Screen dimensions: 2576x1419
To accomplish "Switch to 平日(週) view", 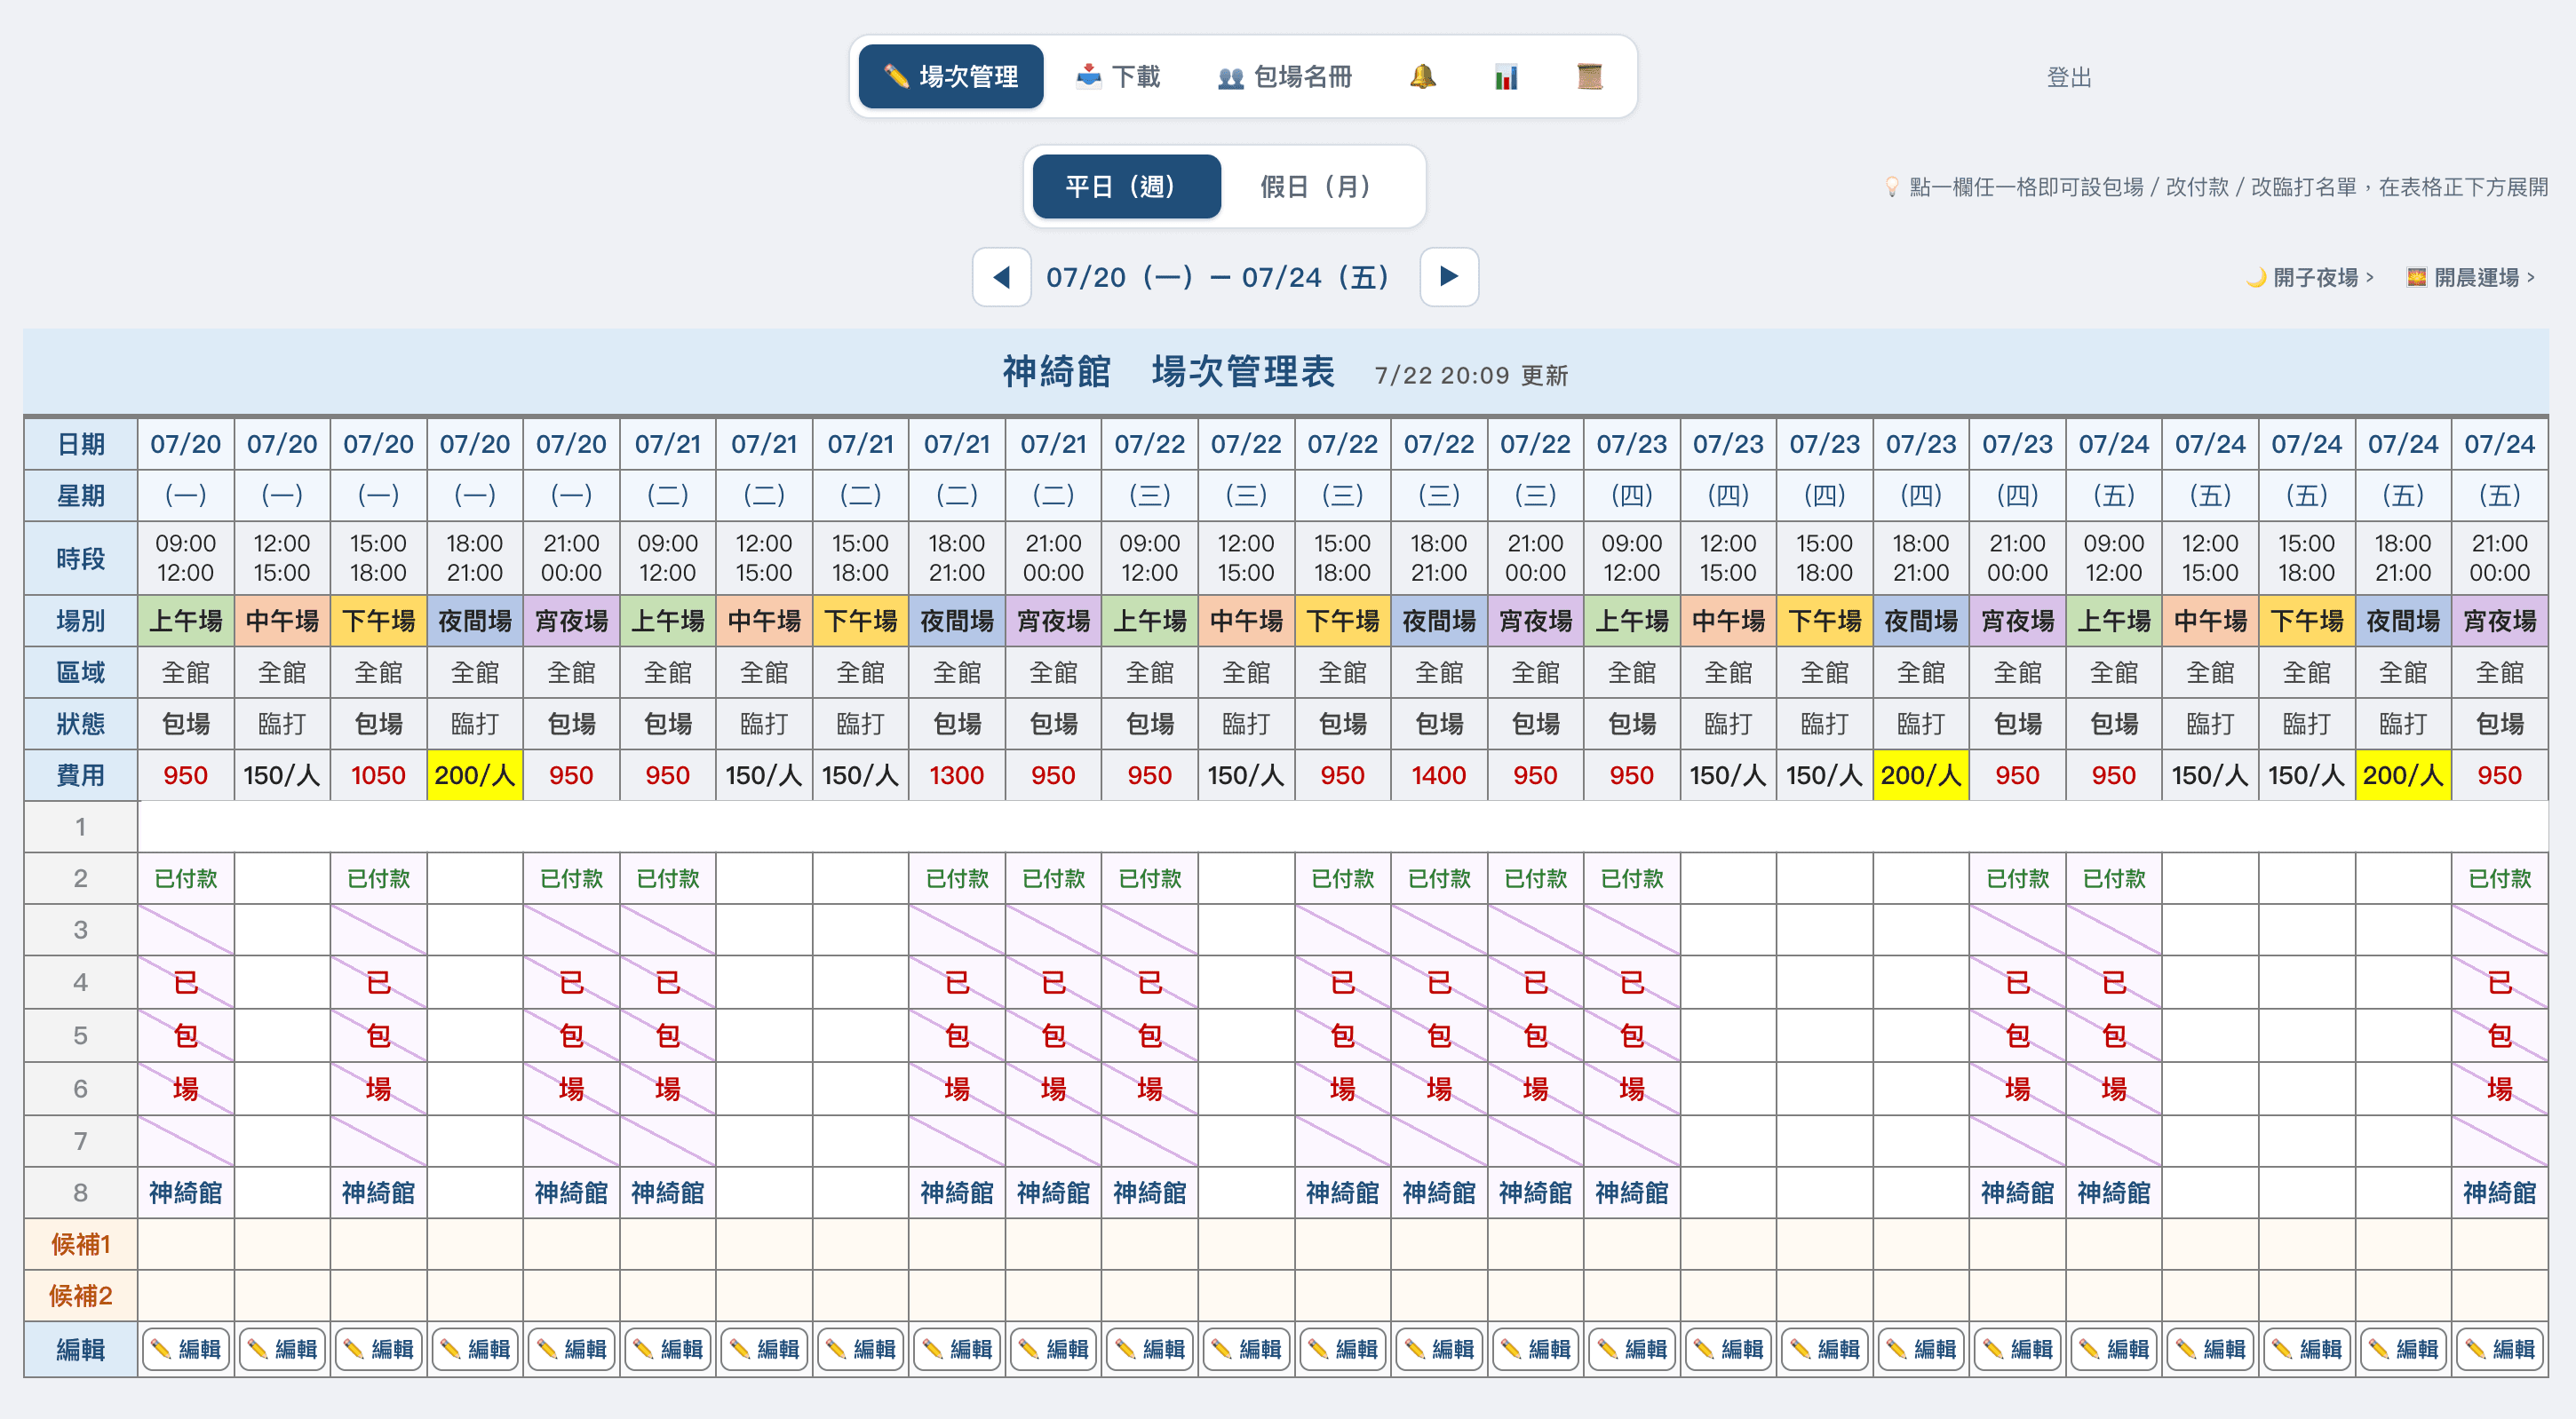I will pos(1127,187).
